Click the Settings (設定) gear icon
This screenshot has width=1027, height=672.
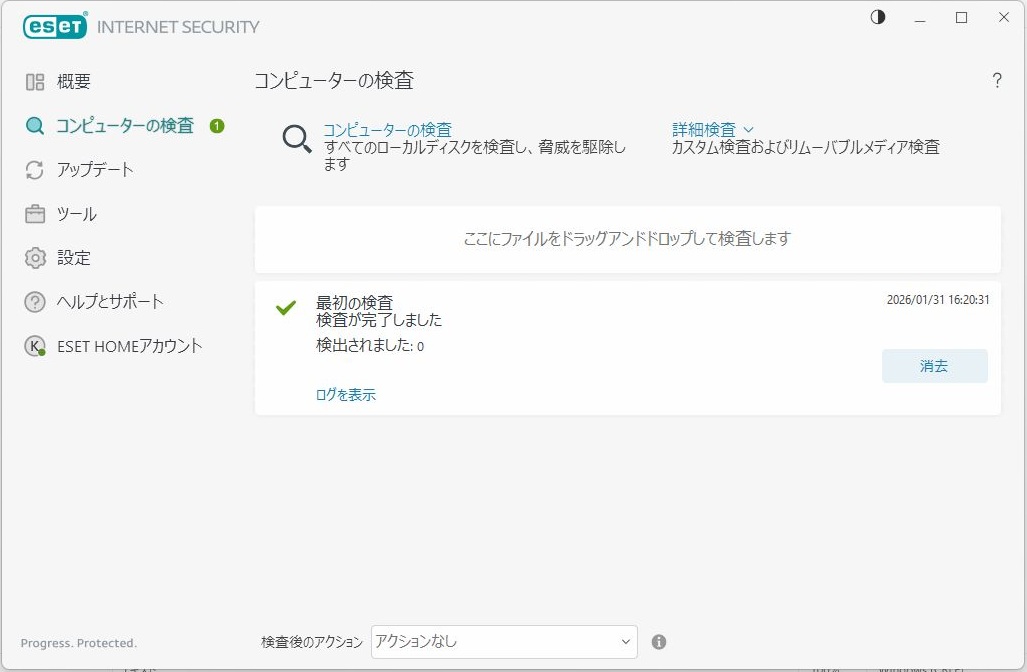click(x=35, y=258)
